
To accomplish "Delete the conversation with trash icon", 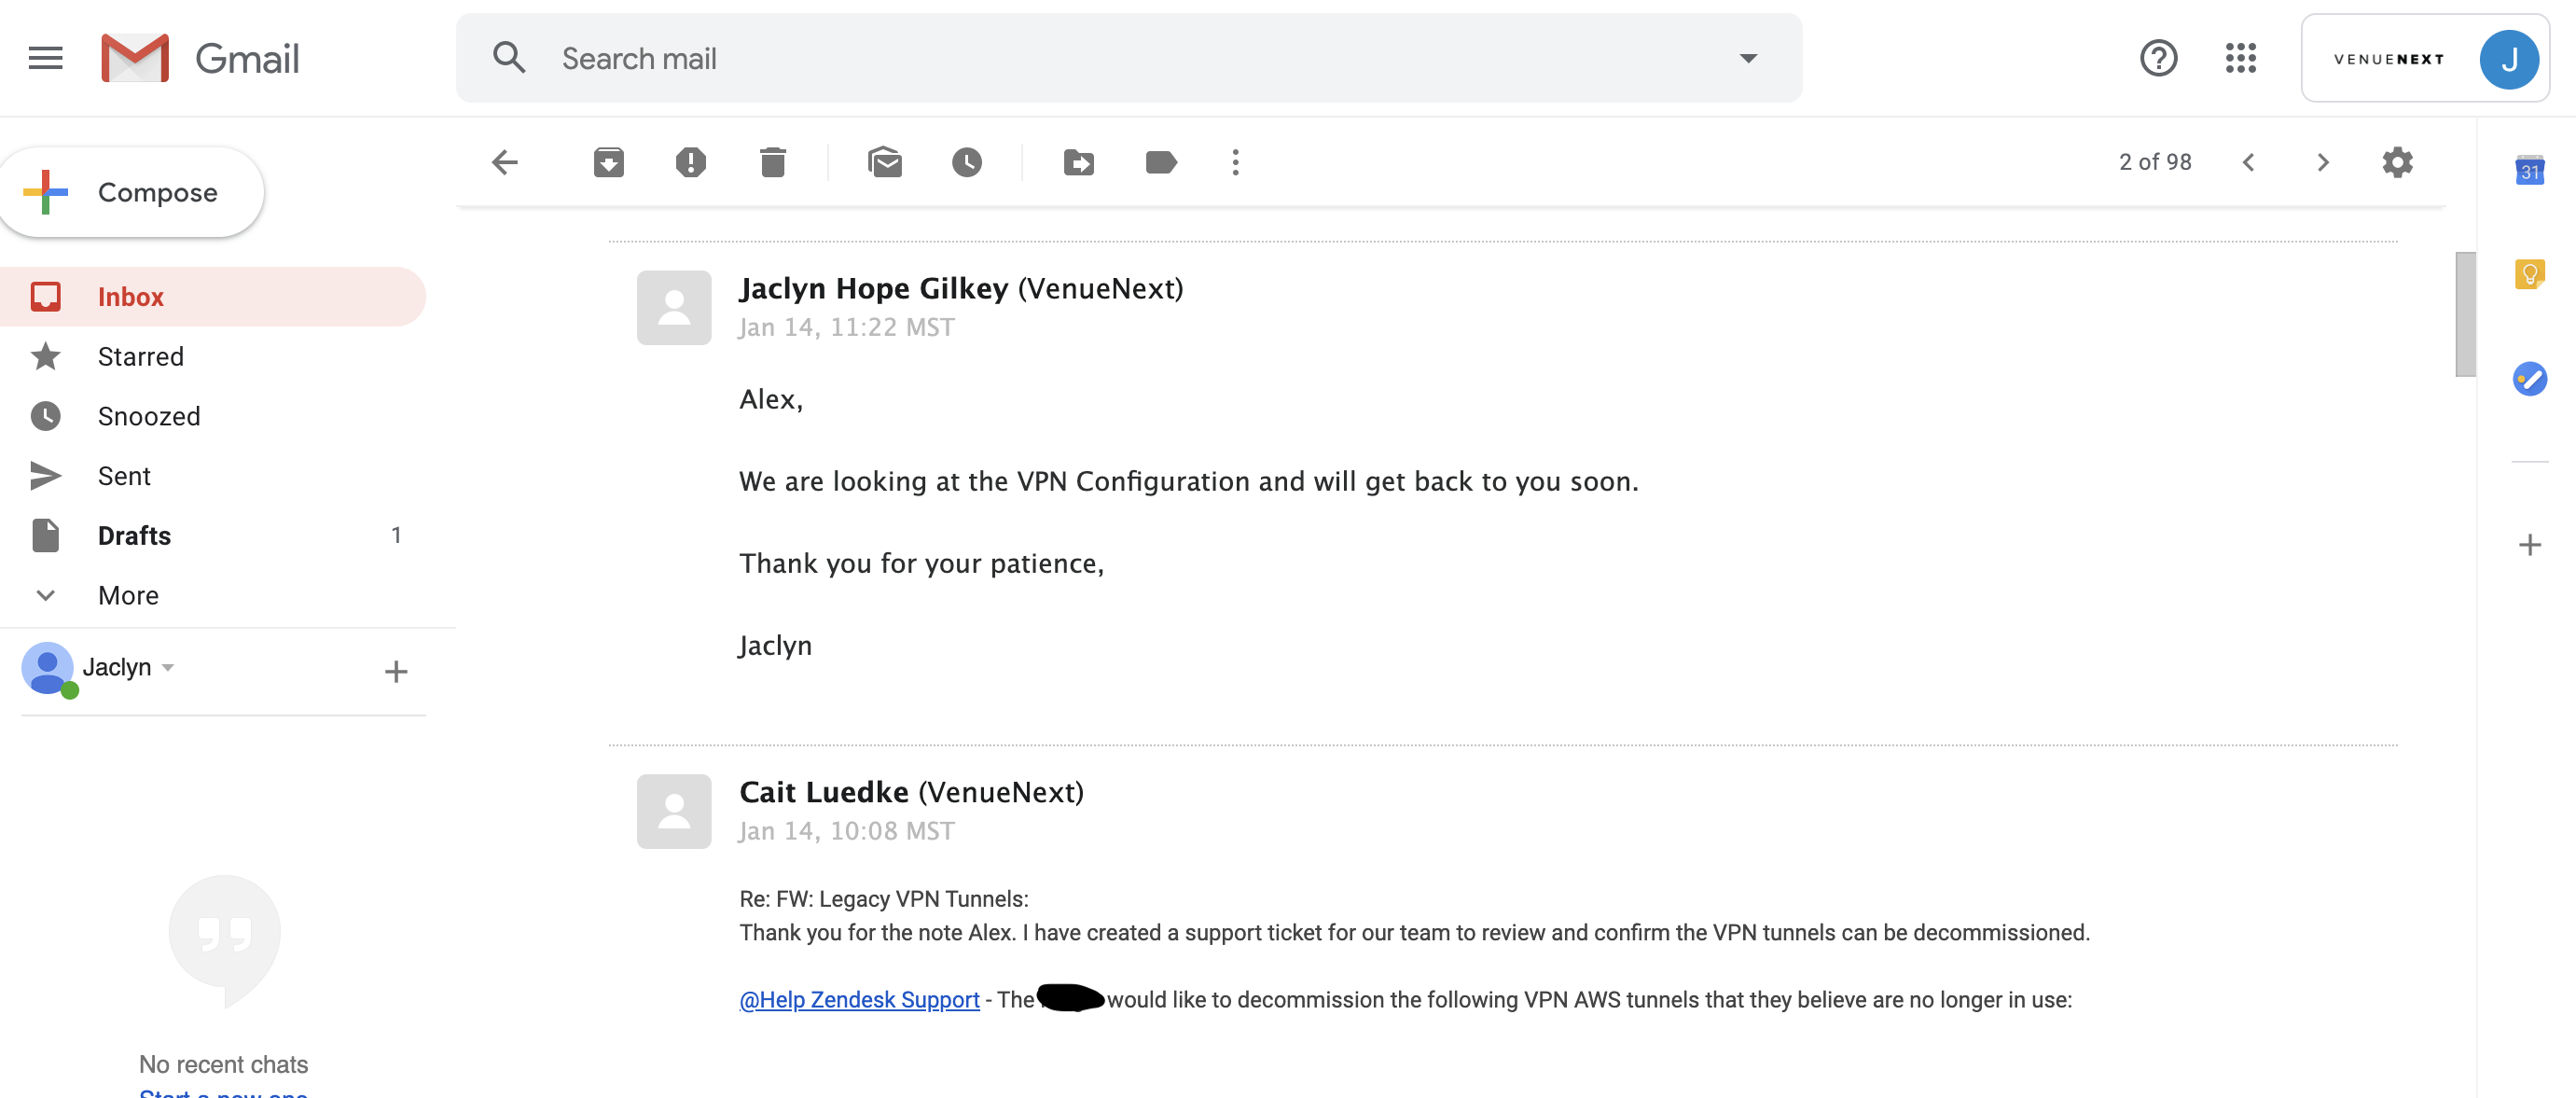I will click(772, 162).
